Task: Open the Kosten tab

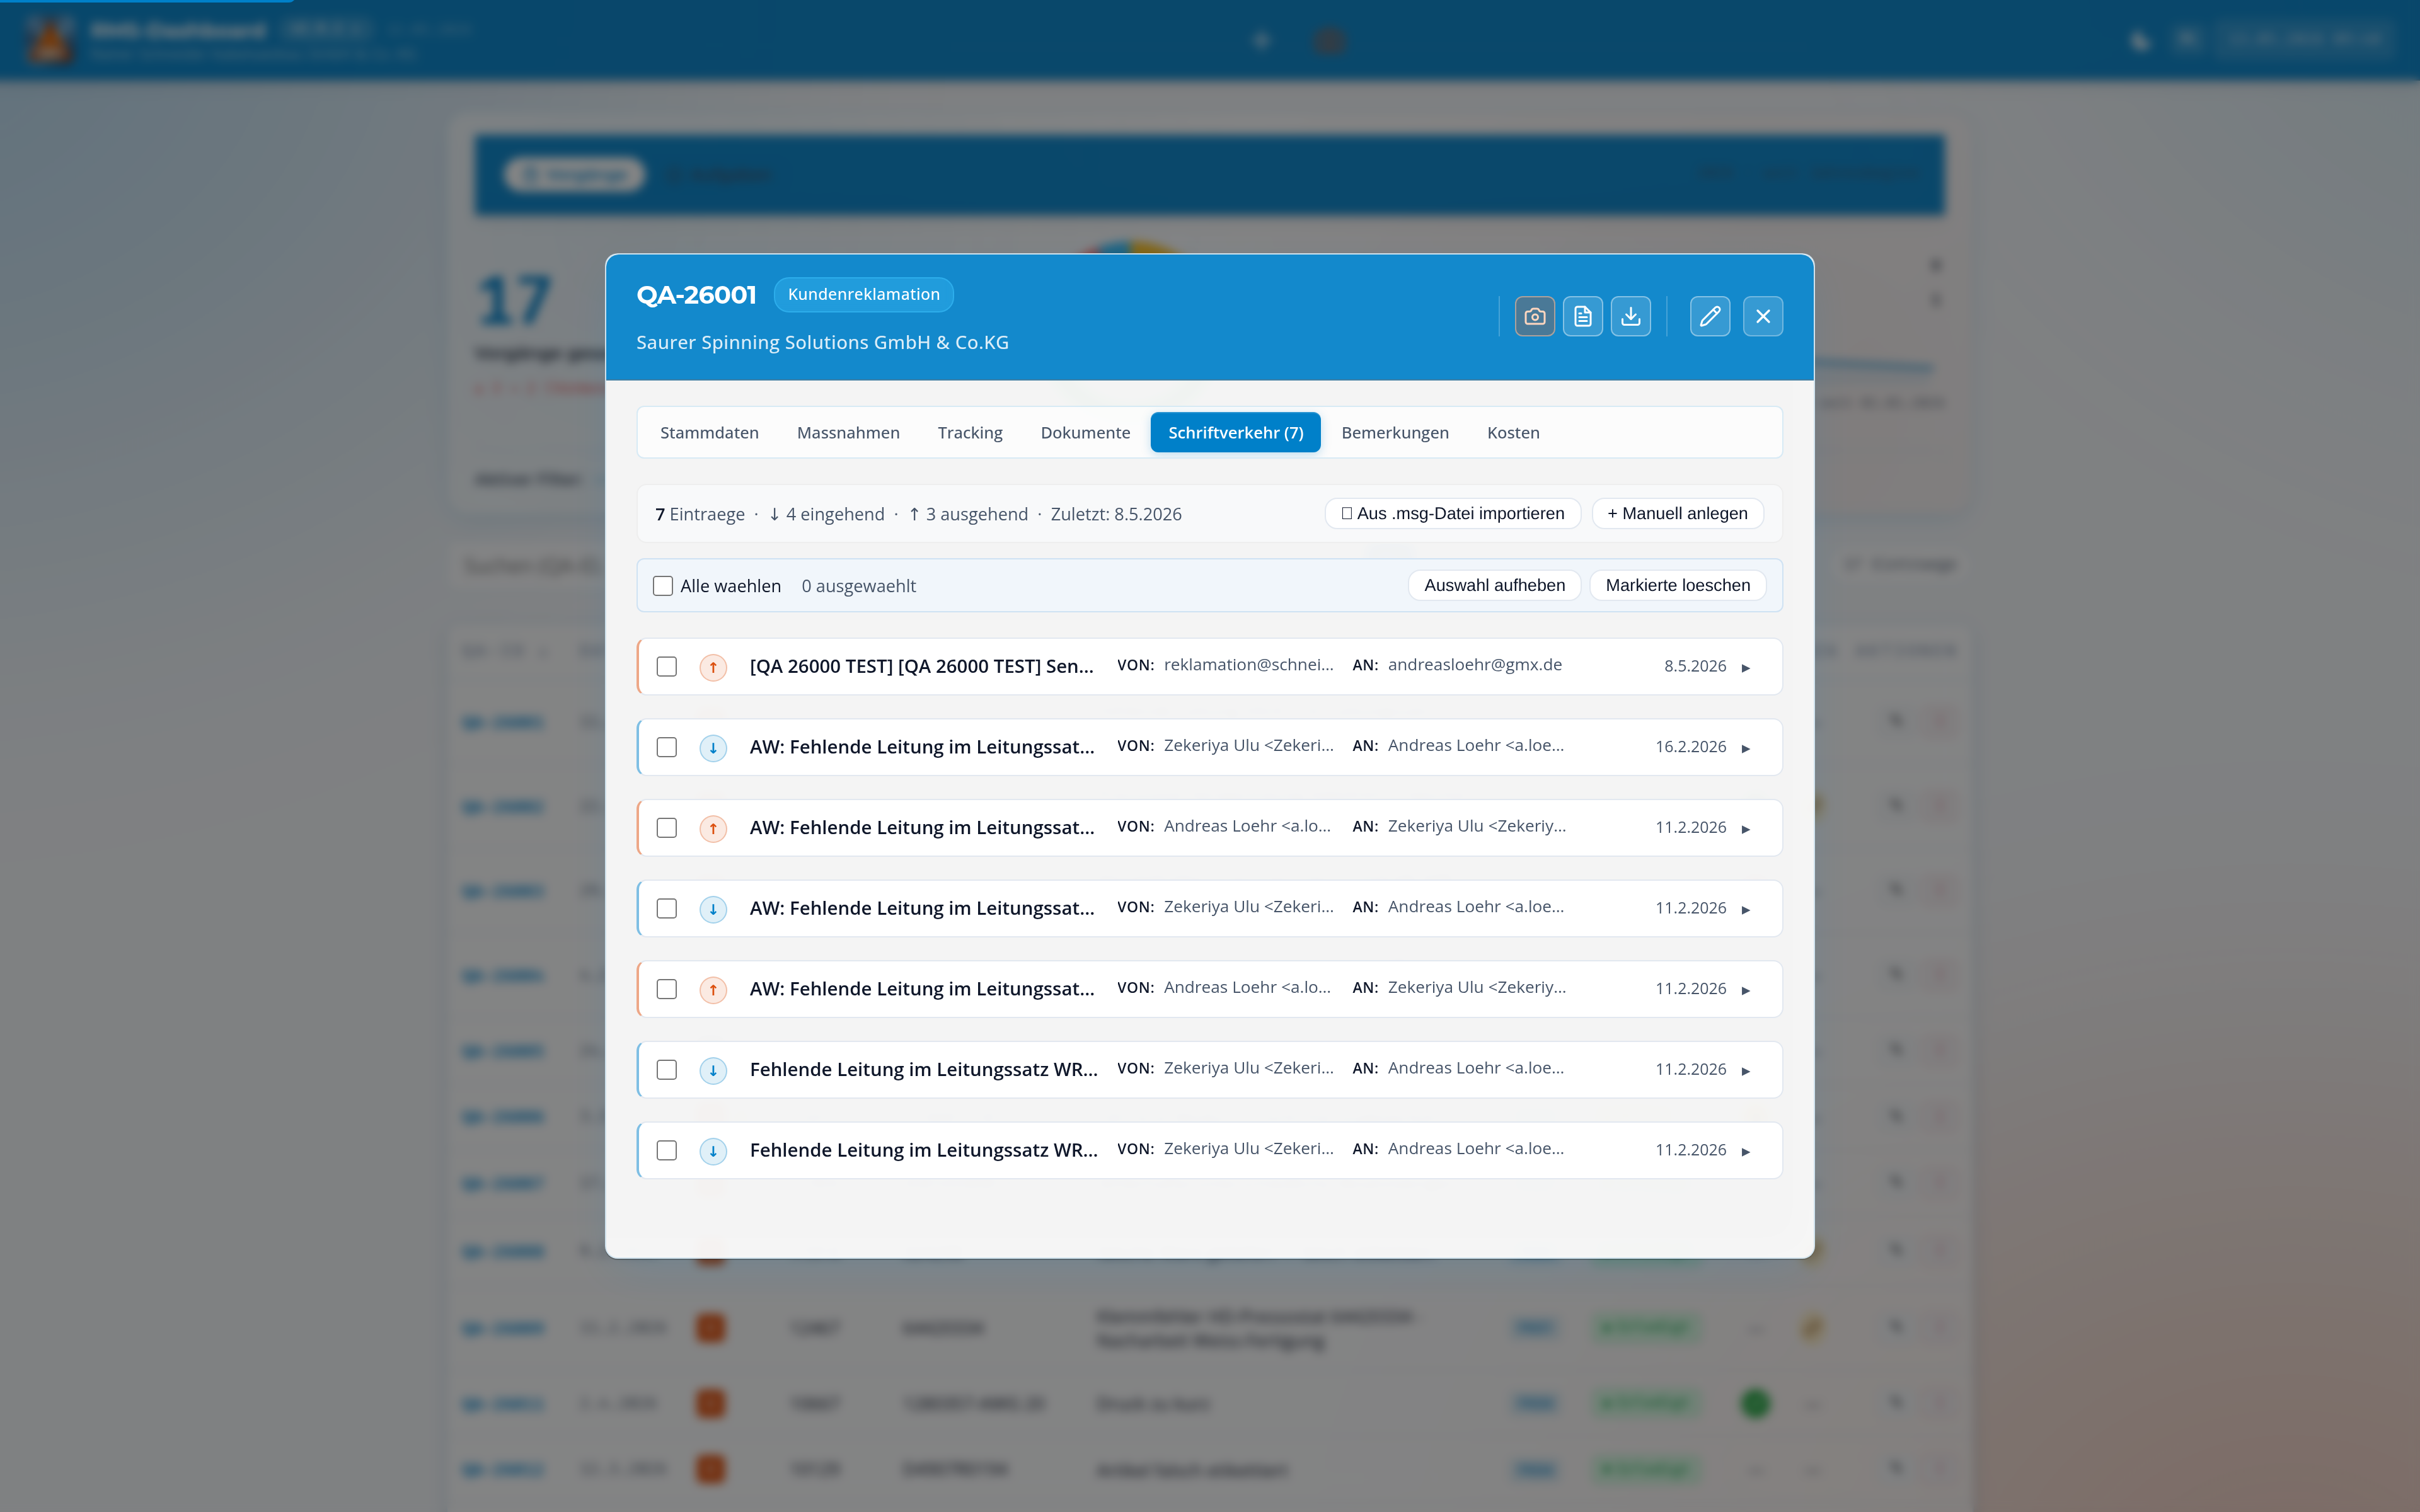Action: (1513, 433)
